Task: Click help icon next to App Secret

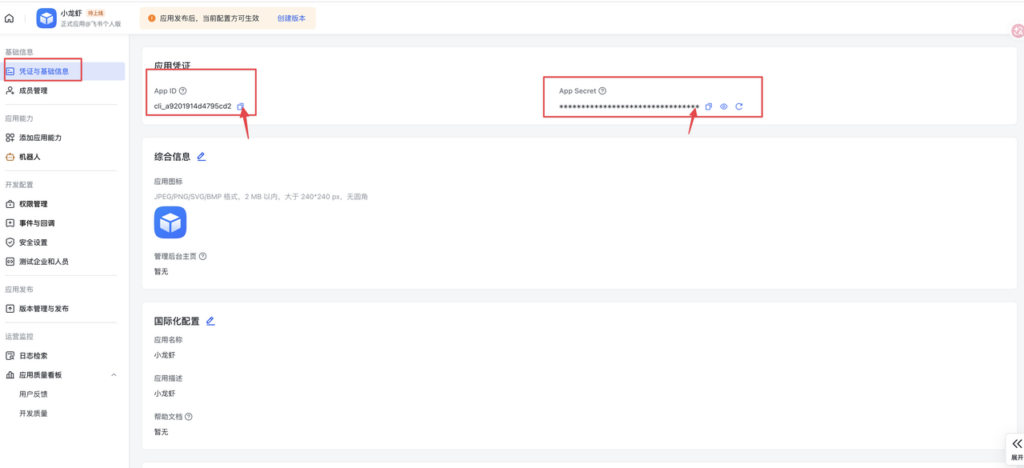Action: (x=602, y=91)
